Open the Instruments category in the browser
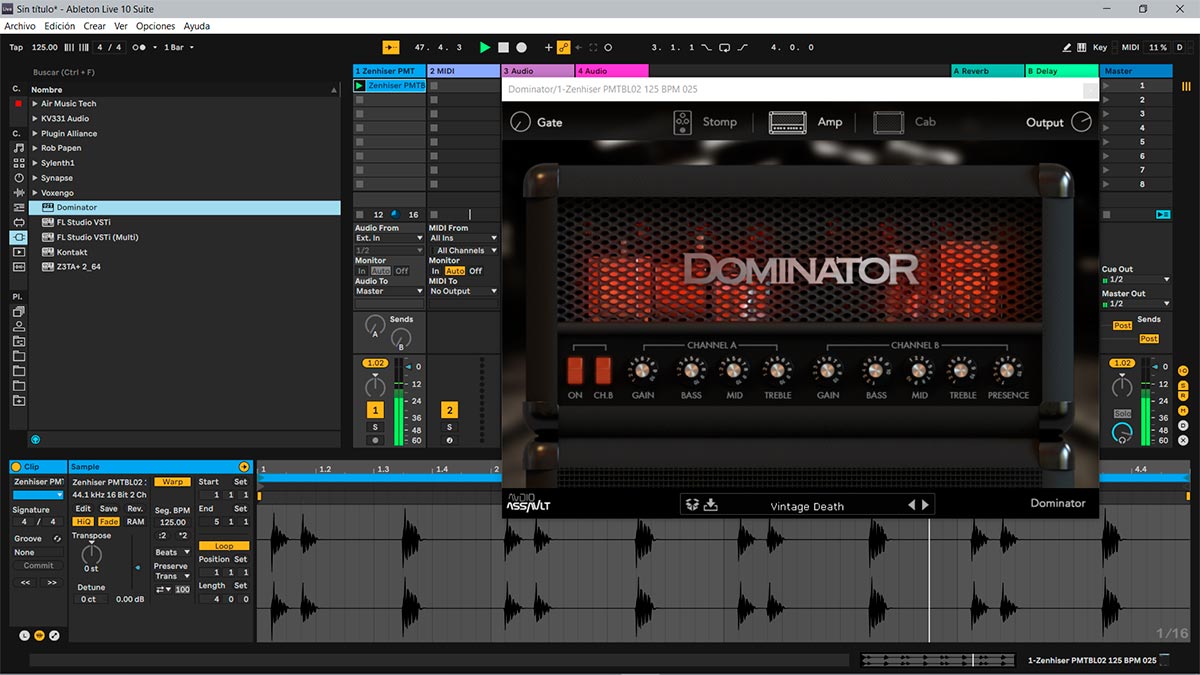The height and width of the screenshot is (675, 1200). pos(18,178)
